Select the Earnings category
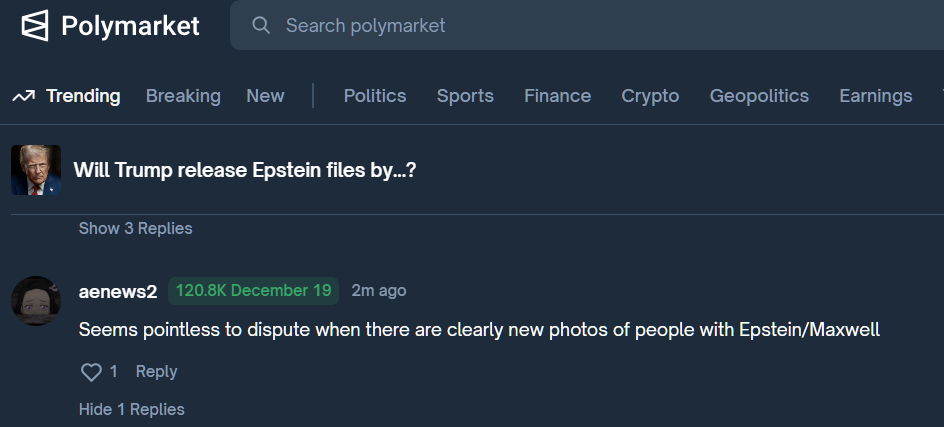This screenshot has height=427, width=944. tap(875, 96)
